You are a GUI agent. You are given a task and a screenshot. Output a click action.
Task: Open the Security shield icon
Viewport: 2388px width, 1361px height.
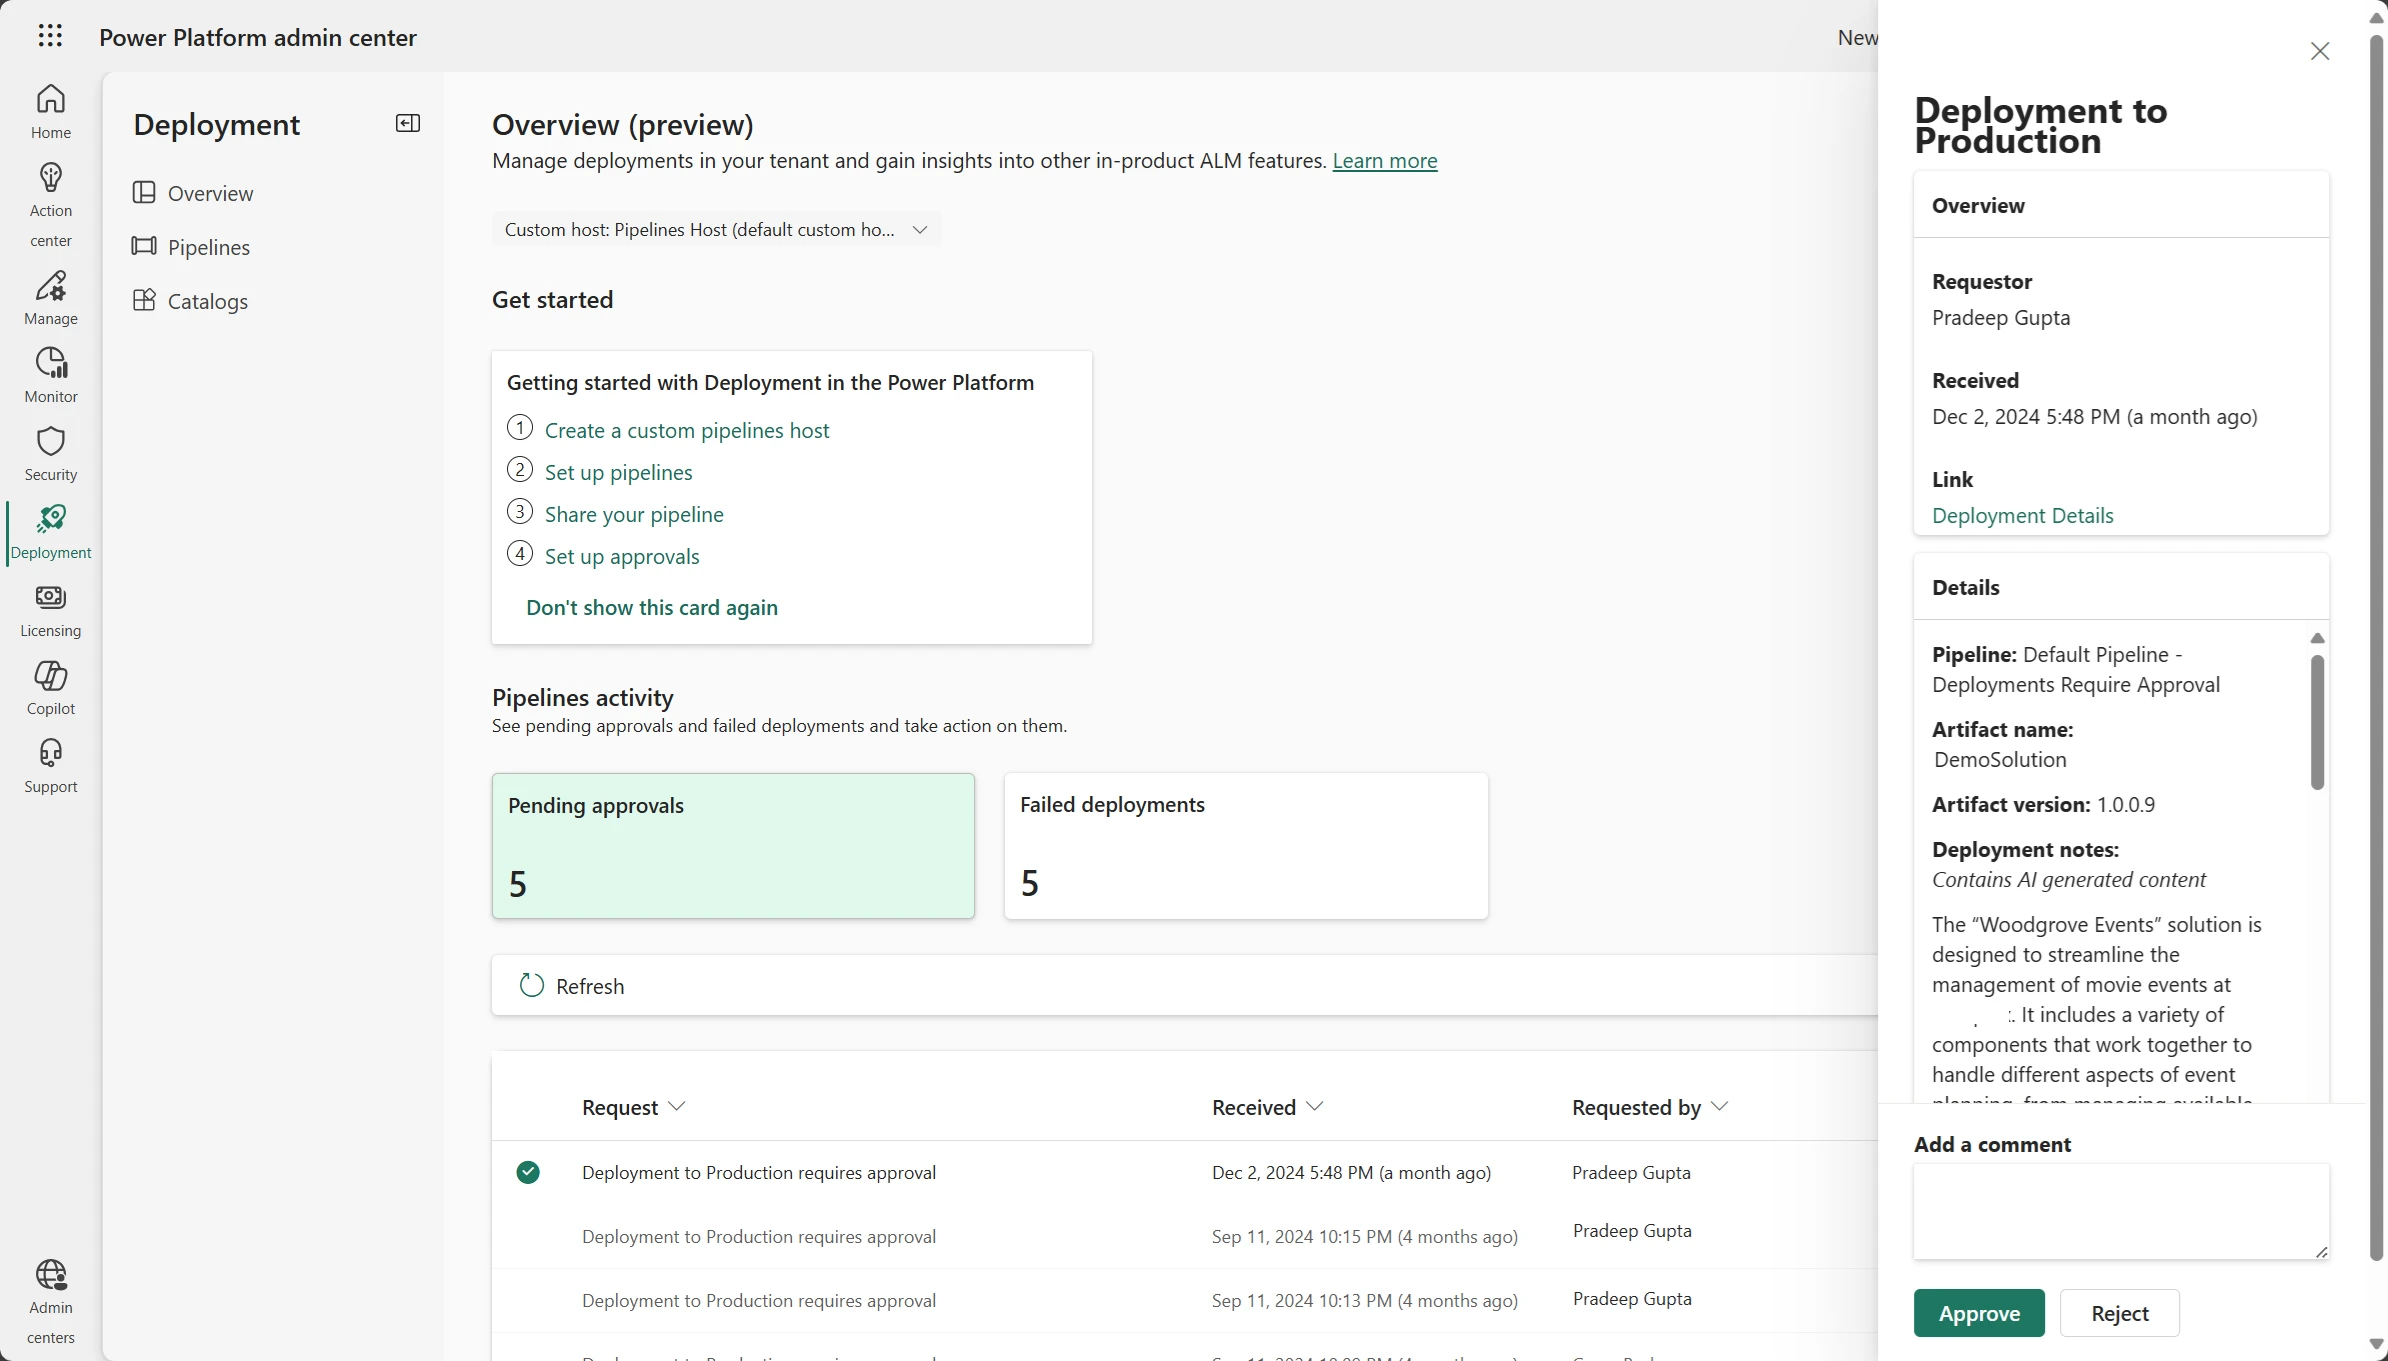coord(50,441)
